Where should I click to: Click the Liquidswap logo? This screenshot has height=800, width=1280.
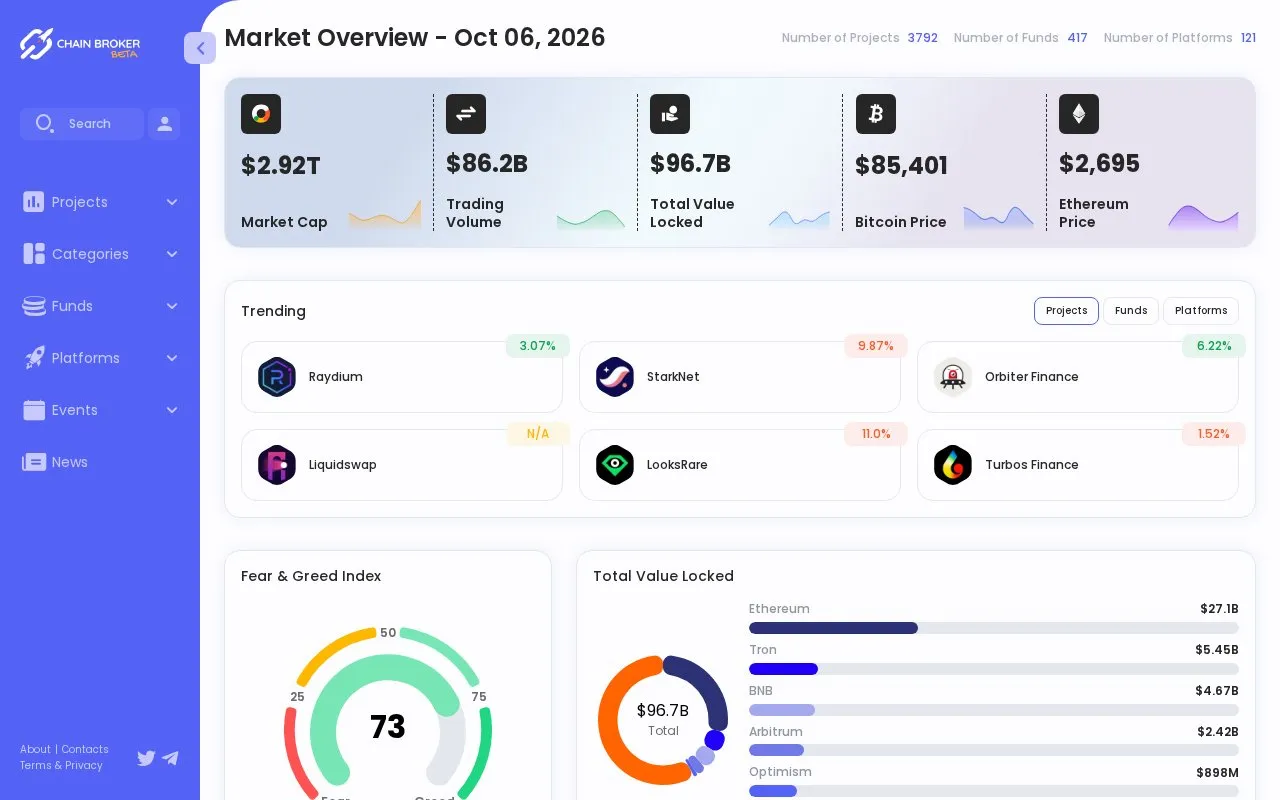pyautogui.click(x=277, y=465)
